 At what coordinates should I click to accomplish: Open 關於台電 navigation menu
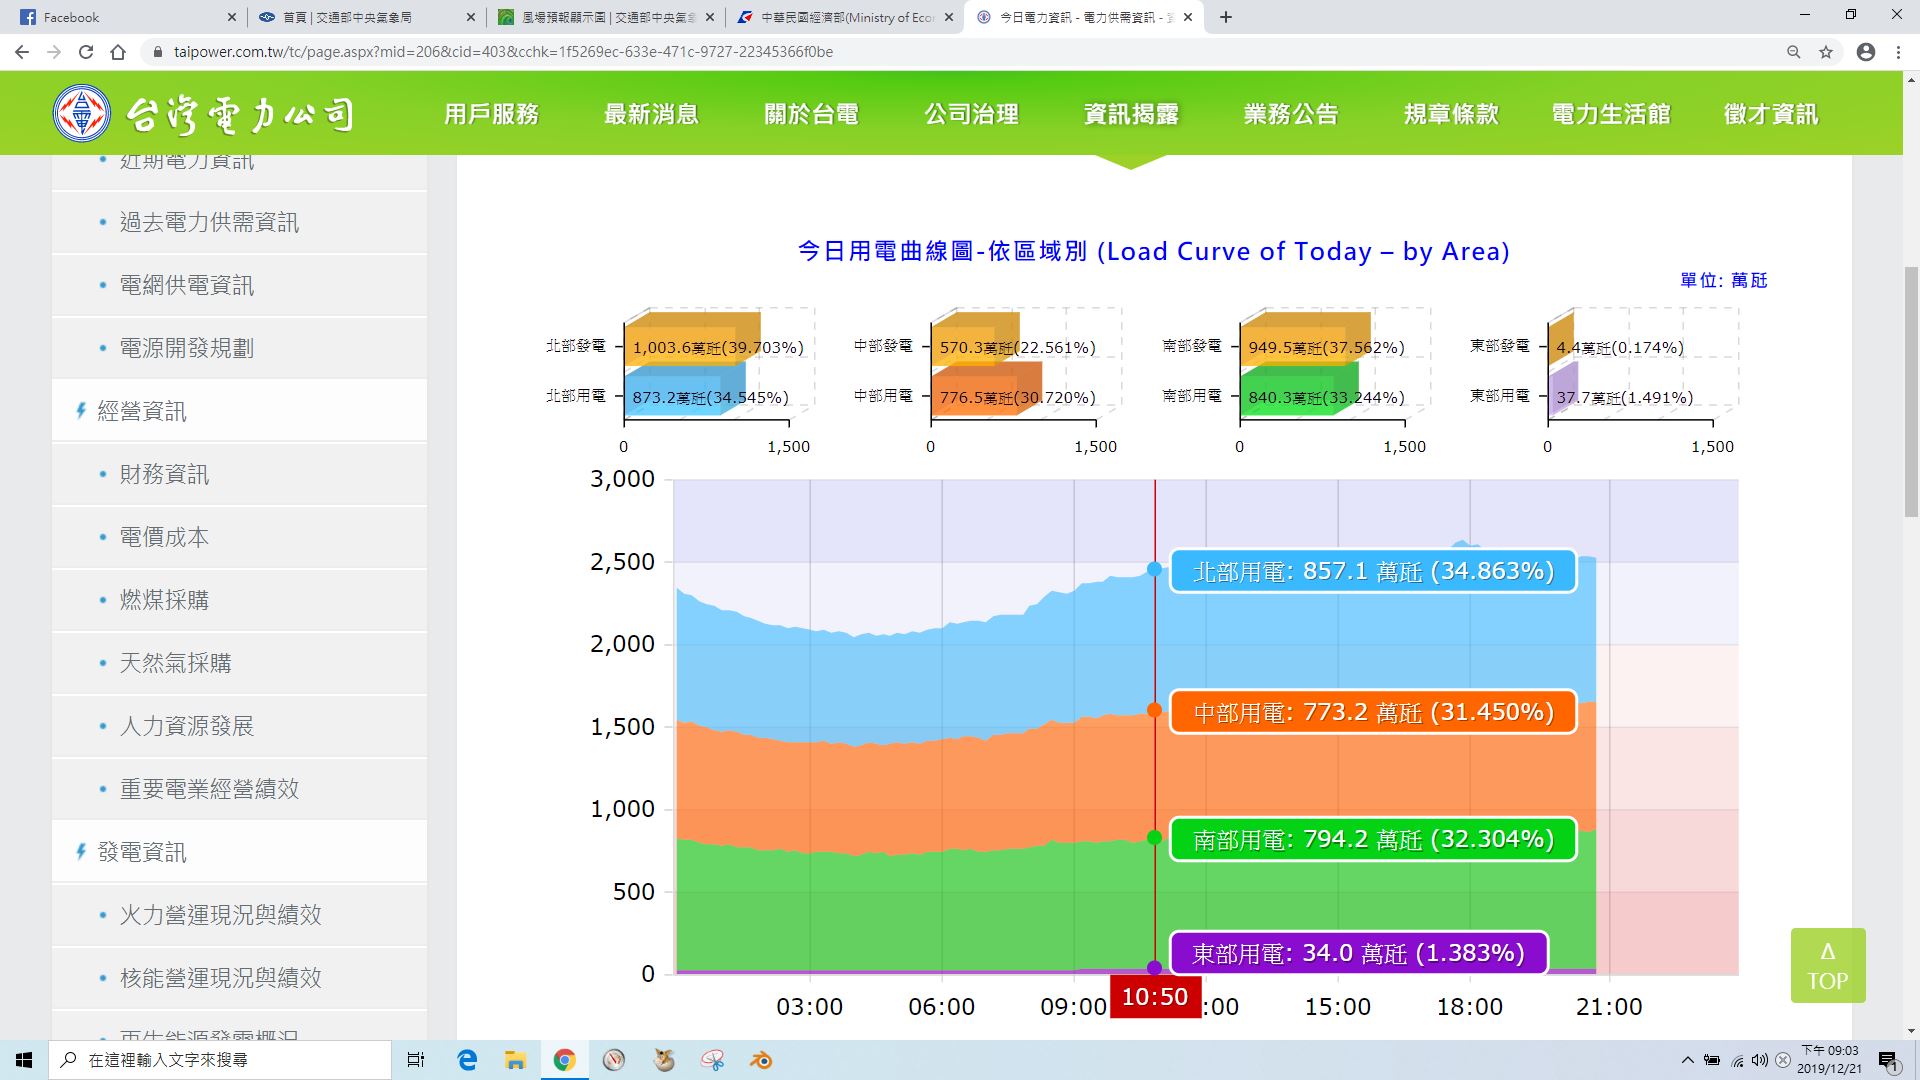tap(811, 114)
